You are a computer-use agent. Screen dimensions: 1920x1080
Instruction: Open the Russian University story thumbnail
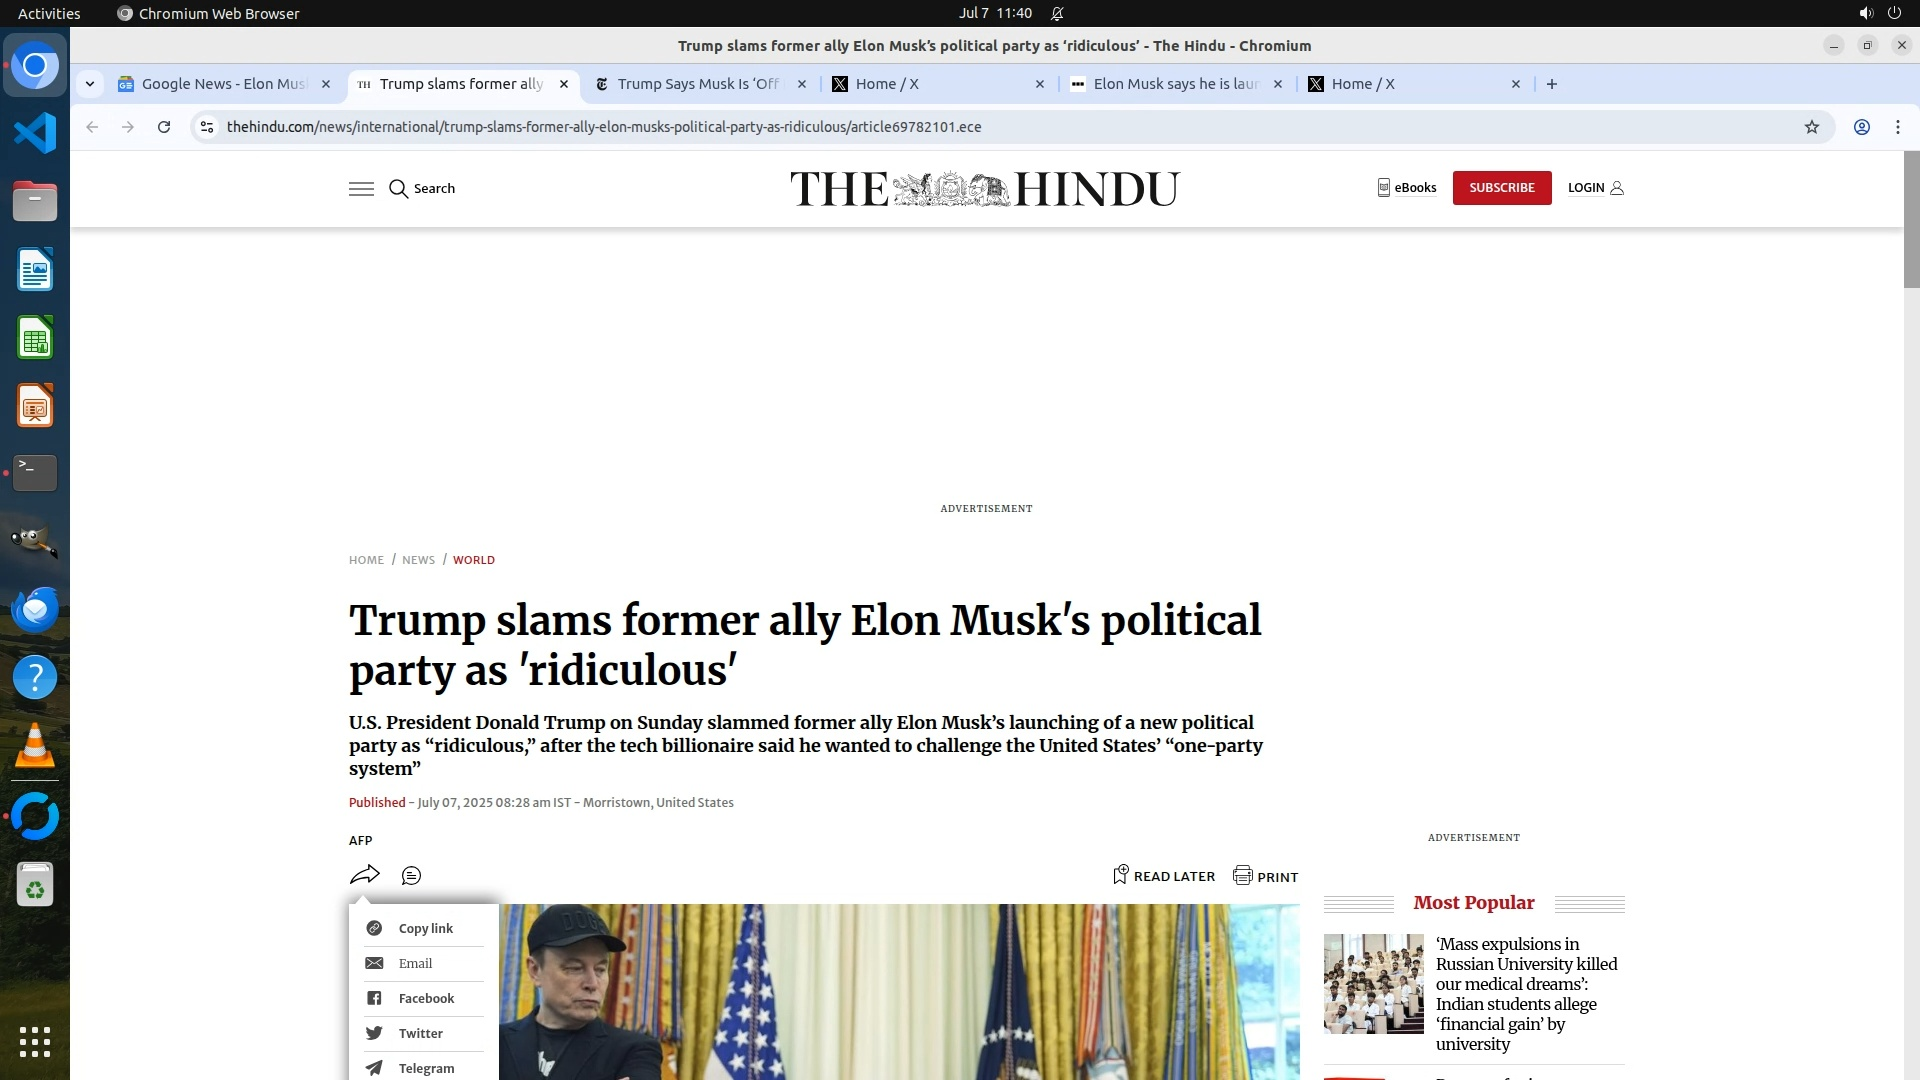pos(1374,984)
